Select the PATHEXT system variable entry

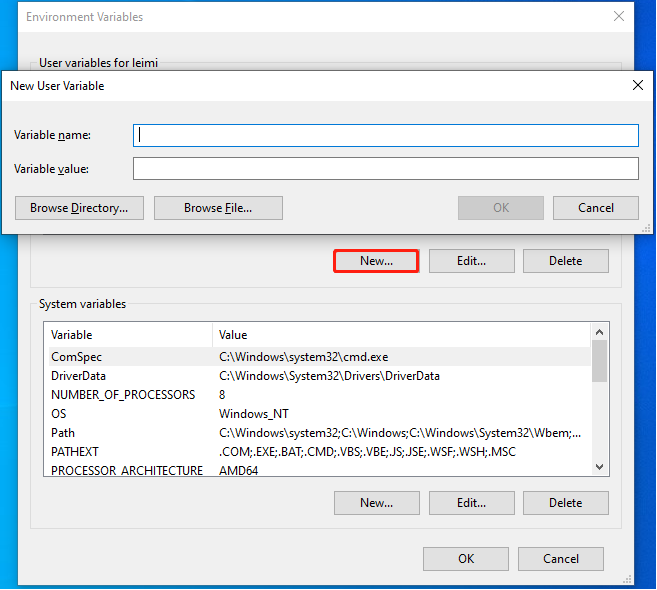click(75, 452)
